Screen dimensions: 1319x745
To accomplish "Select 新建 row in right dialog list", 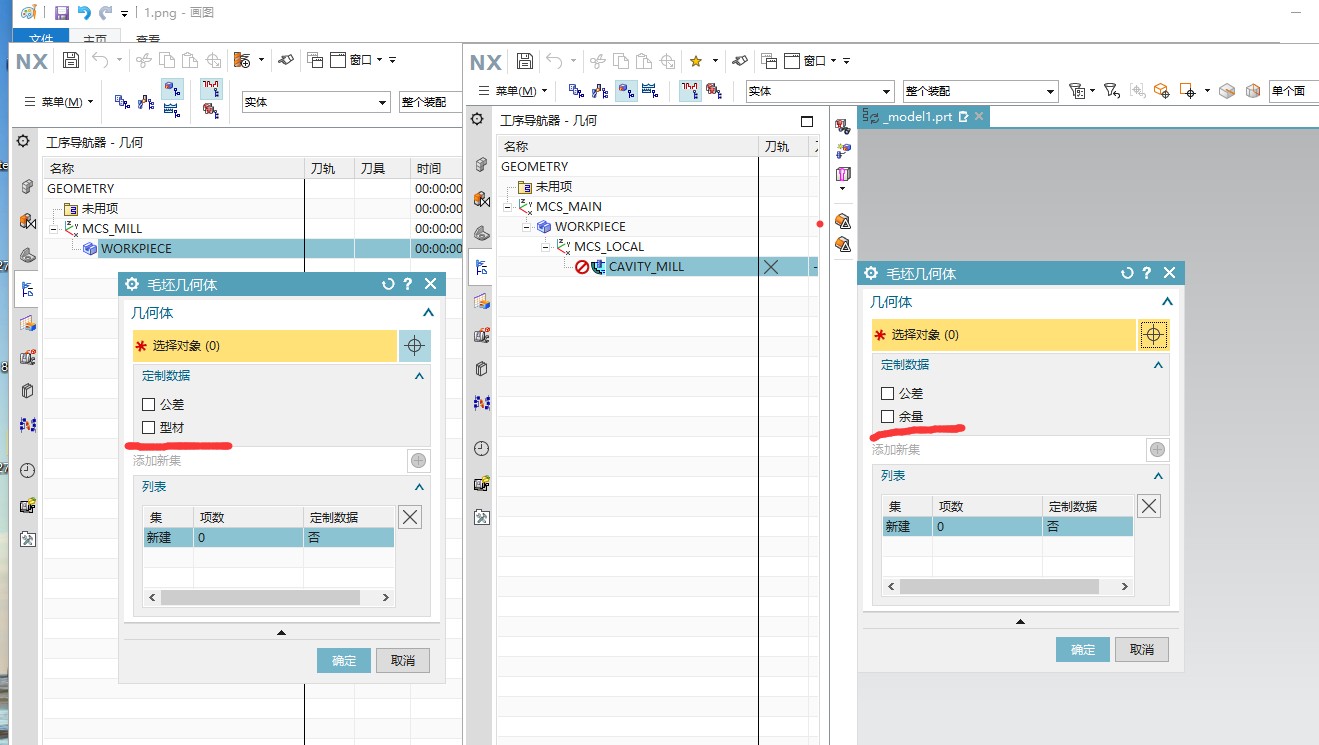I will coord(1007,526).
